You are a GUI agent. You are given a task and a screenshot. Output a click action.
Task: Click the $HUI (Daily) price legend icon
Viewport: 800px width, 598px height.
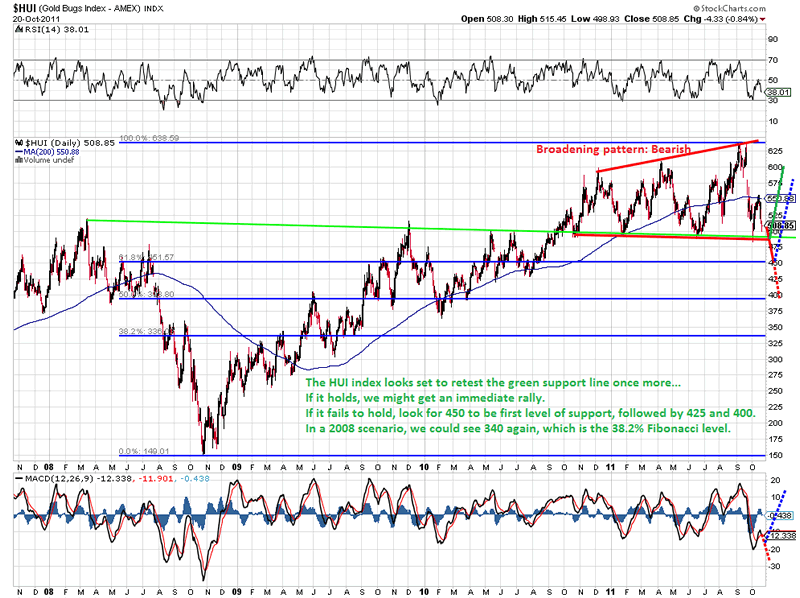20,143
